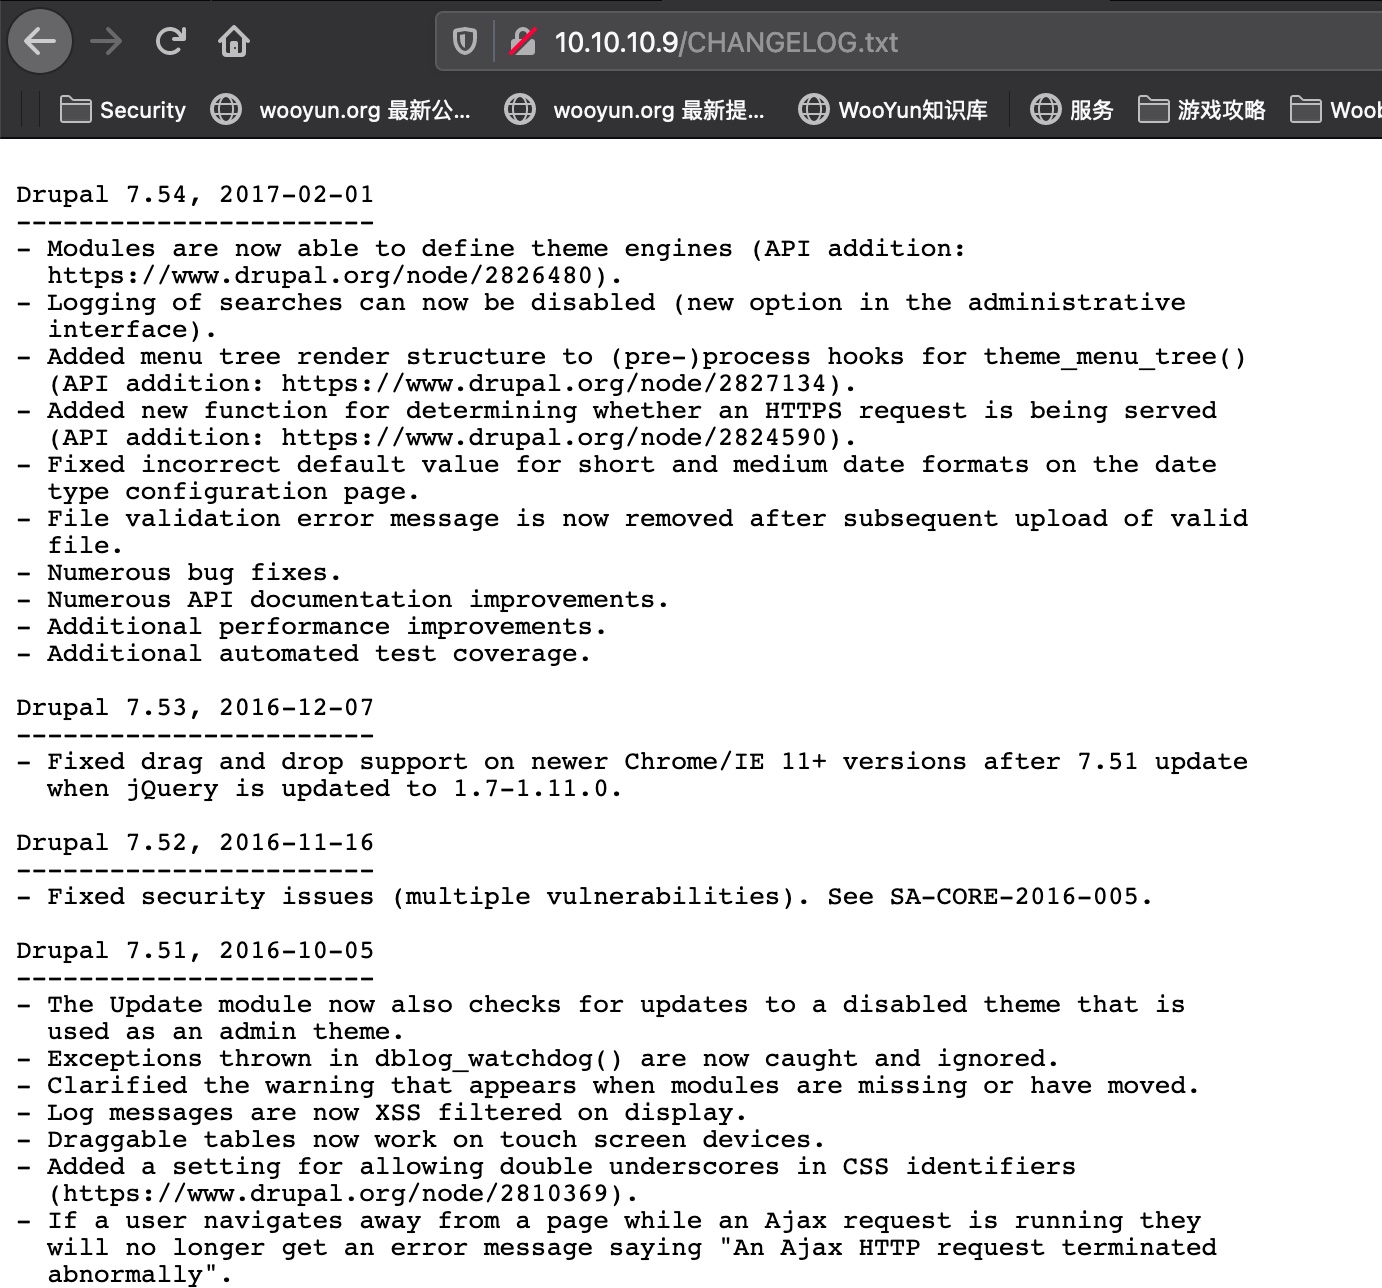
Task: Click the text 'https://www.drupal.org/node/2827134'
Action: pos(555,384)
